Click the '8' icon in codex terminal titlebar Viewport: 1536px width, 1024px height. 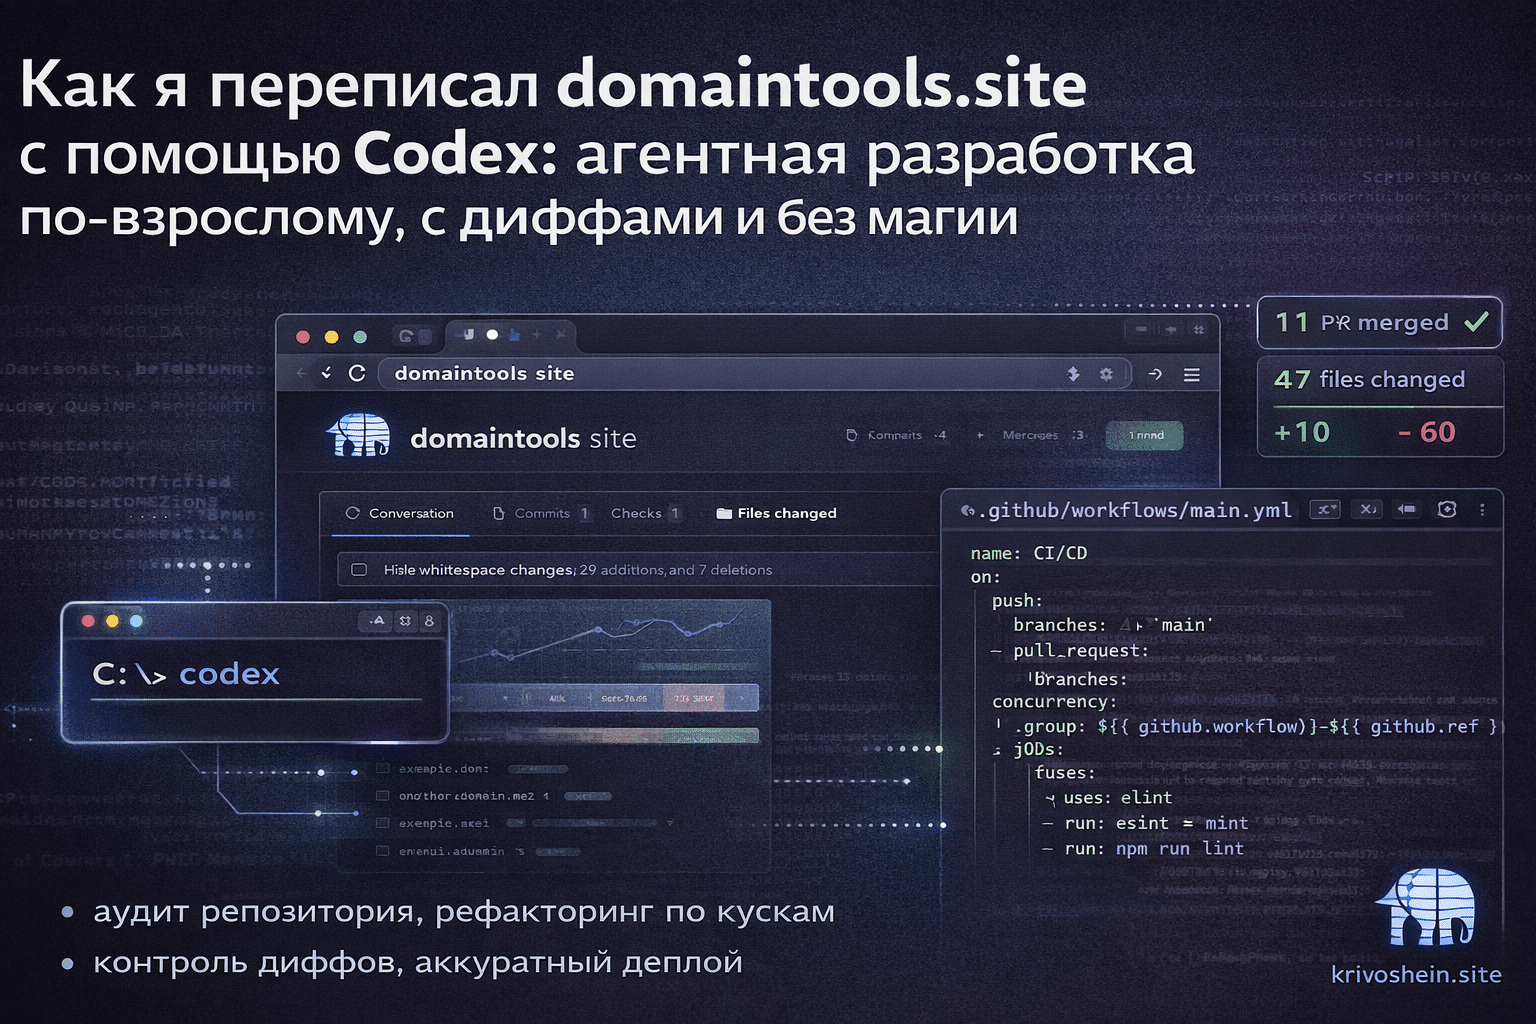(430, 621)
